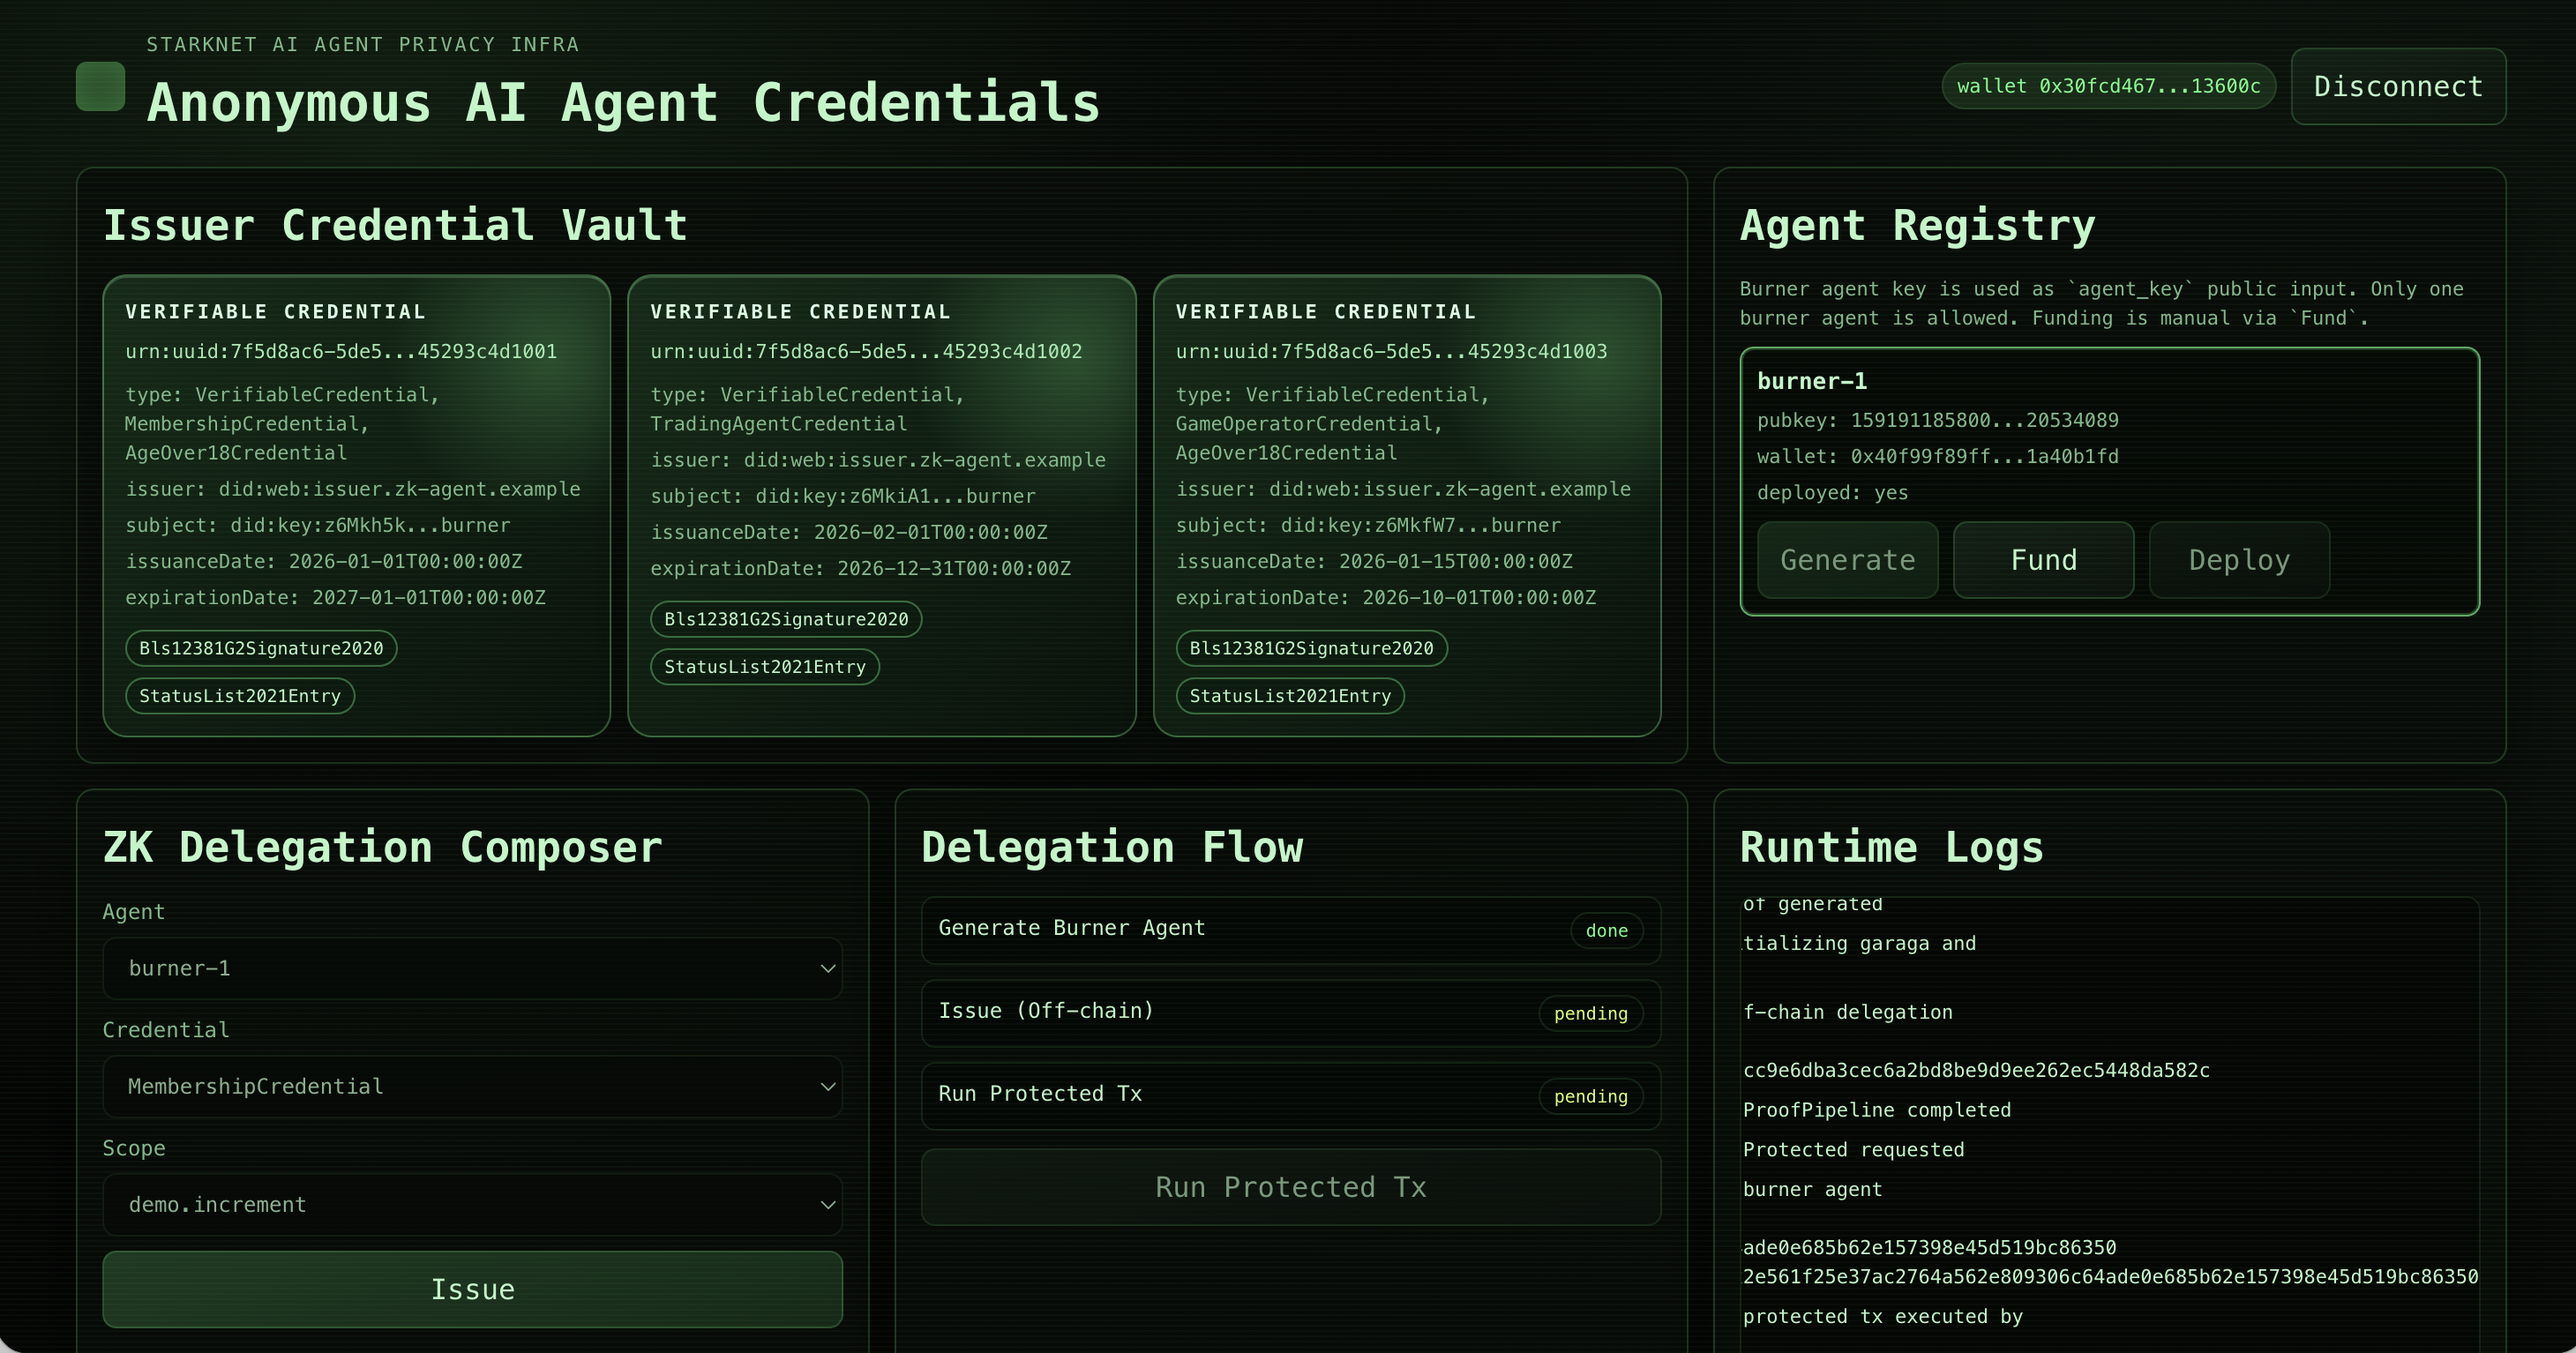Open the Agent dropdown showing burner-1

click(472, 968)
